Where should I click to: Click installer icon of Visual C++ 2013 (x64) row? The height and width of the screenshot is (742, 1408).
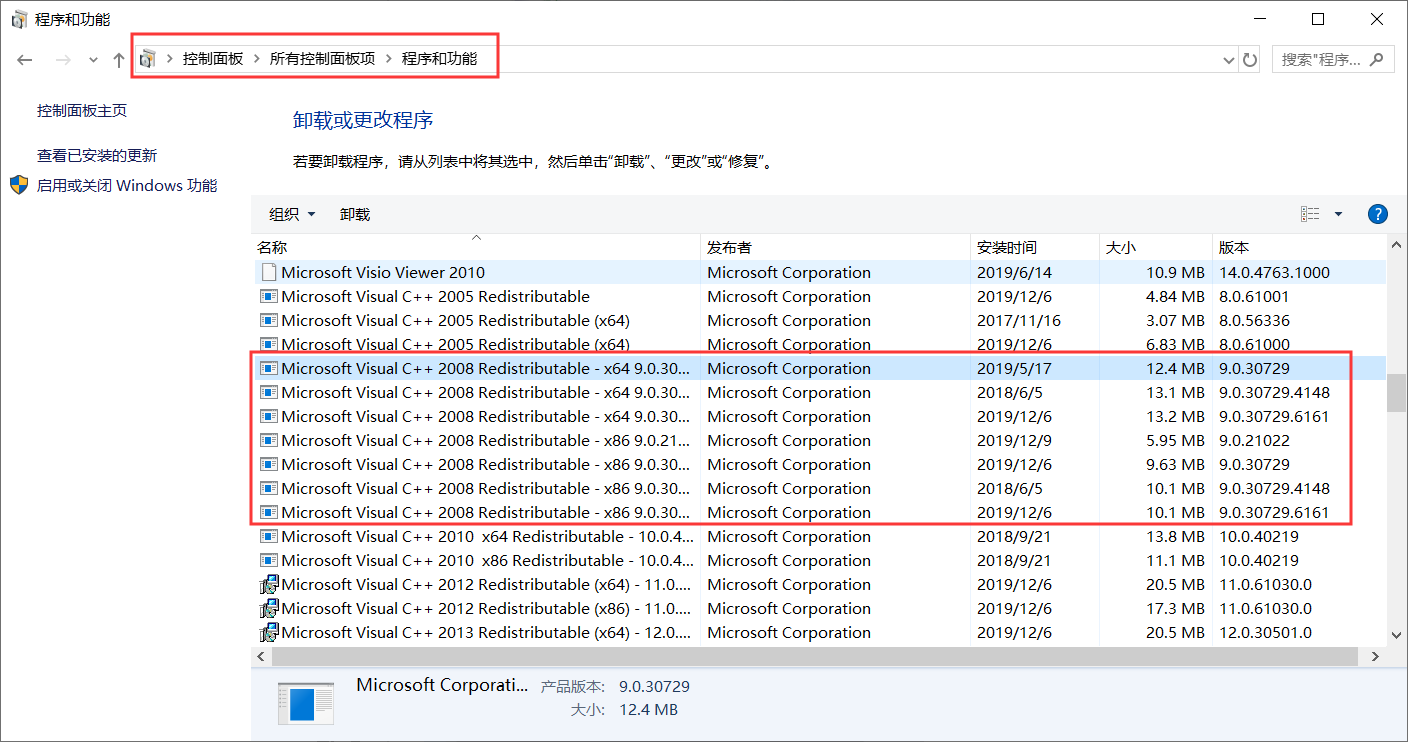[268, 632]
